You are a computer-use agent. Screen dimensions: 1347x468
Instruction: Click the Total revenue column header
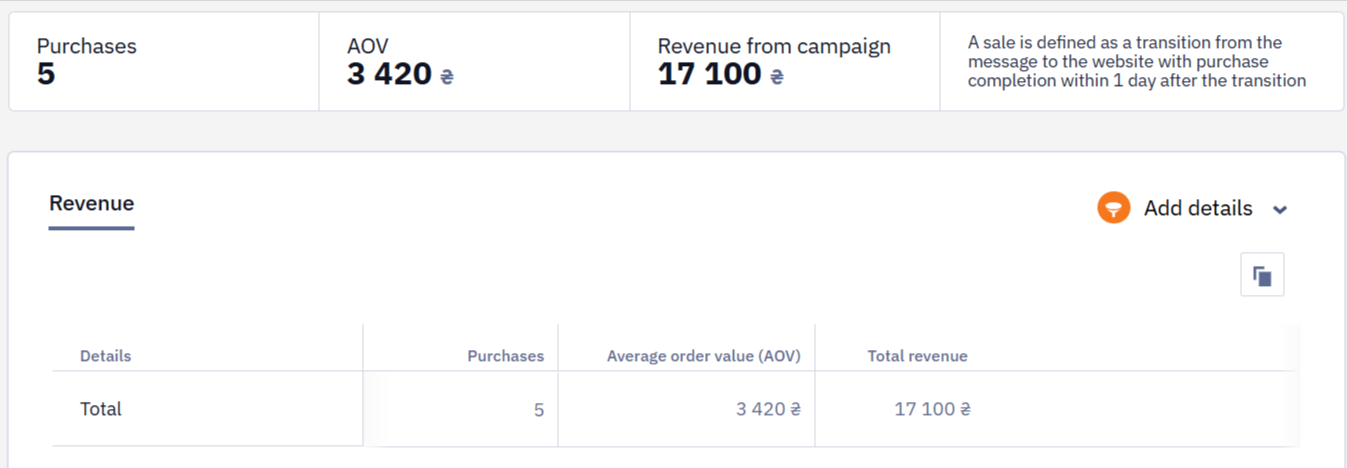[918, 356]
